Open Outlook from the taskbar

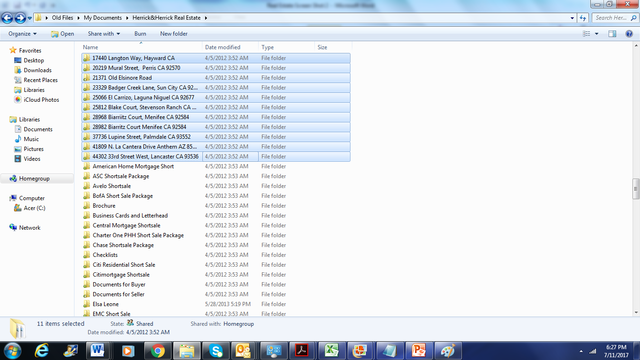point(244,351)
